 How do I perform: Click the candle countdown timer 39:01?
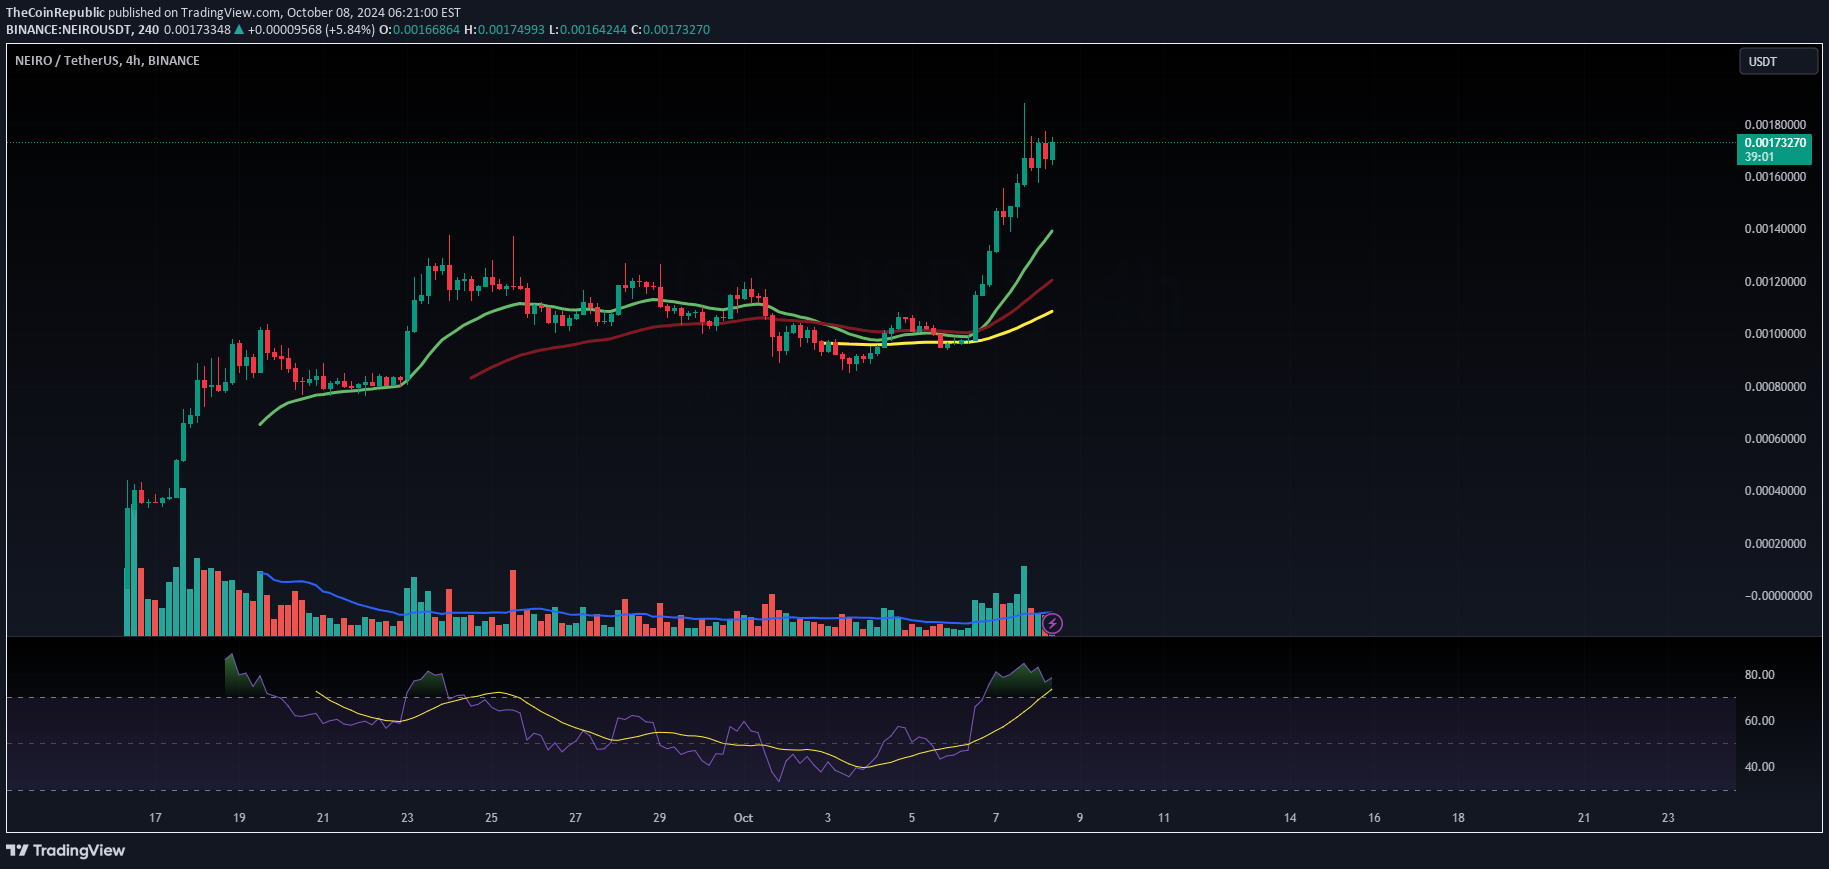[1760, 157]
